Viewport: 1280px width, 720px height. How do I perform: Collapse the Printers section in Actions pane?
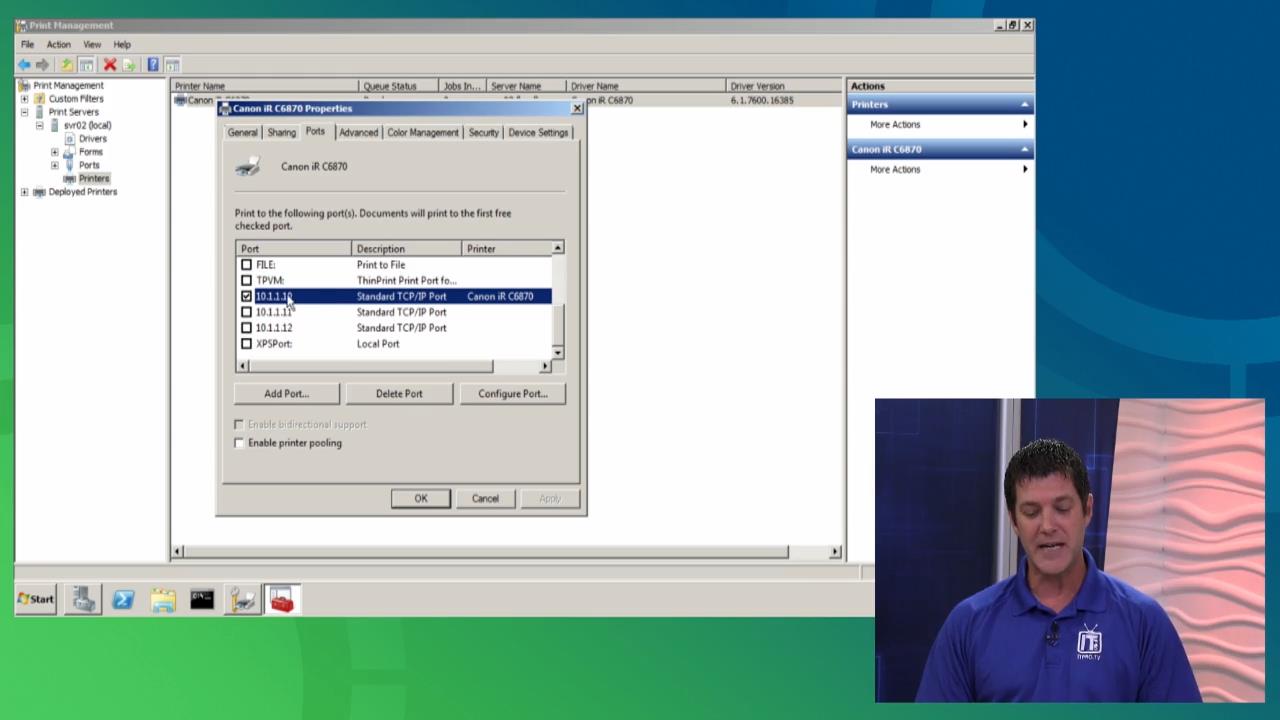click(x=1024, y=104)
